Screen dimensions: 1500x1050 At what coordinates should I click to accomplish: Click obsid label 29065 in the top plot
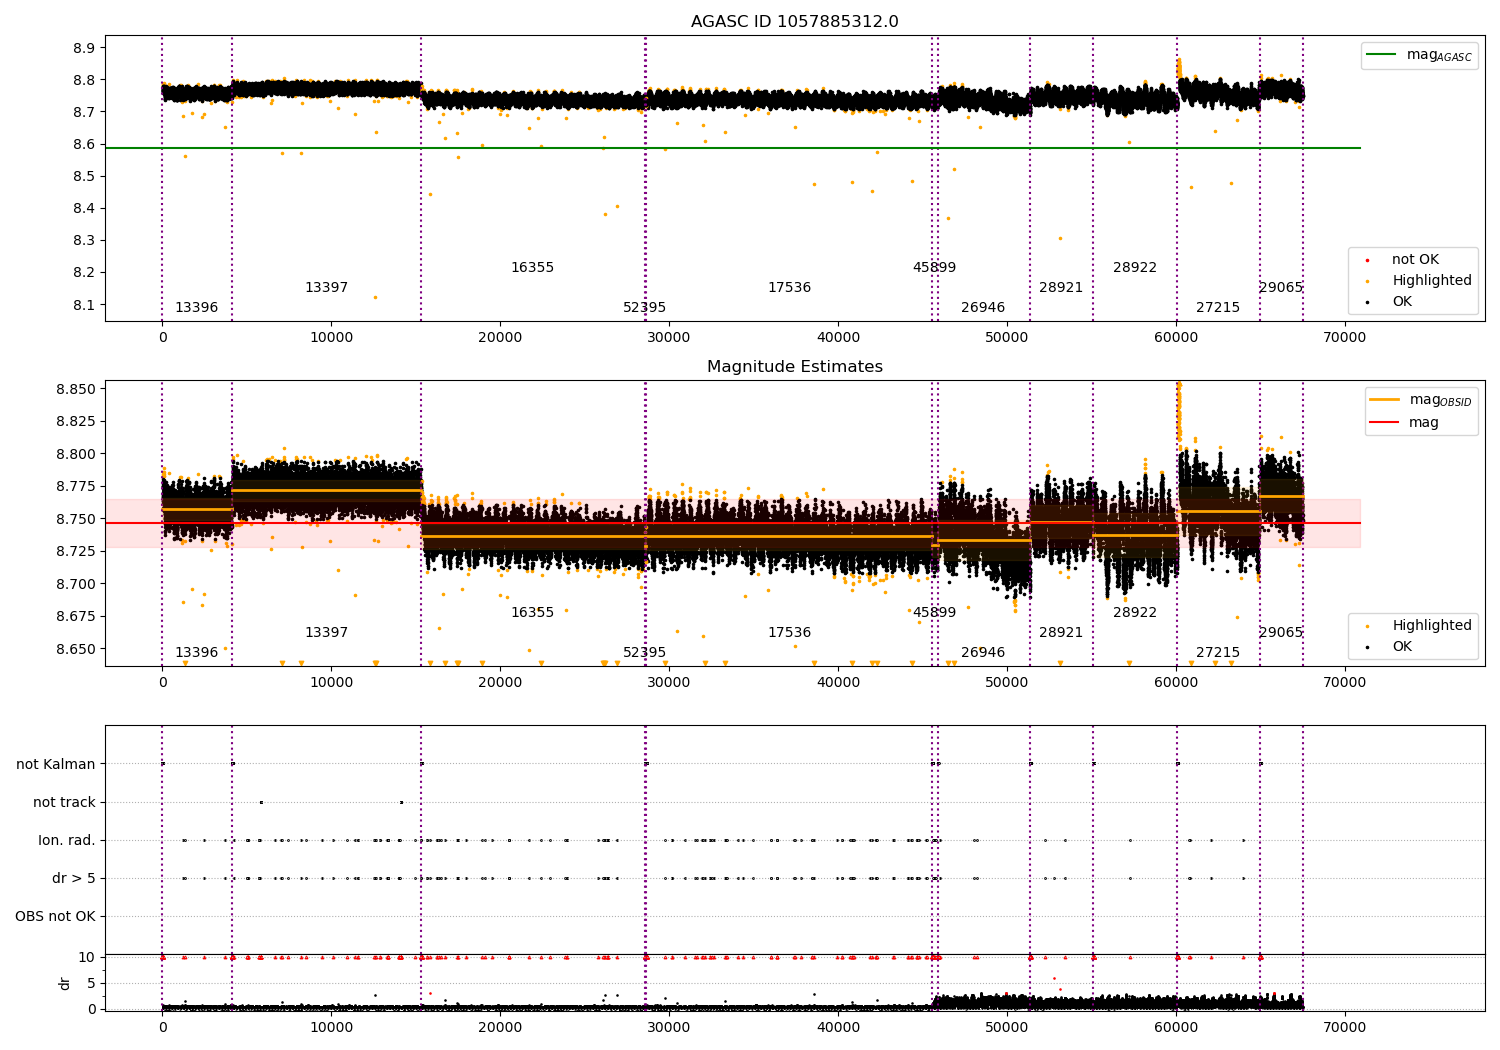1281,288
